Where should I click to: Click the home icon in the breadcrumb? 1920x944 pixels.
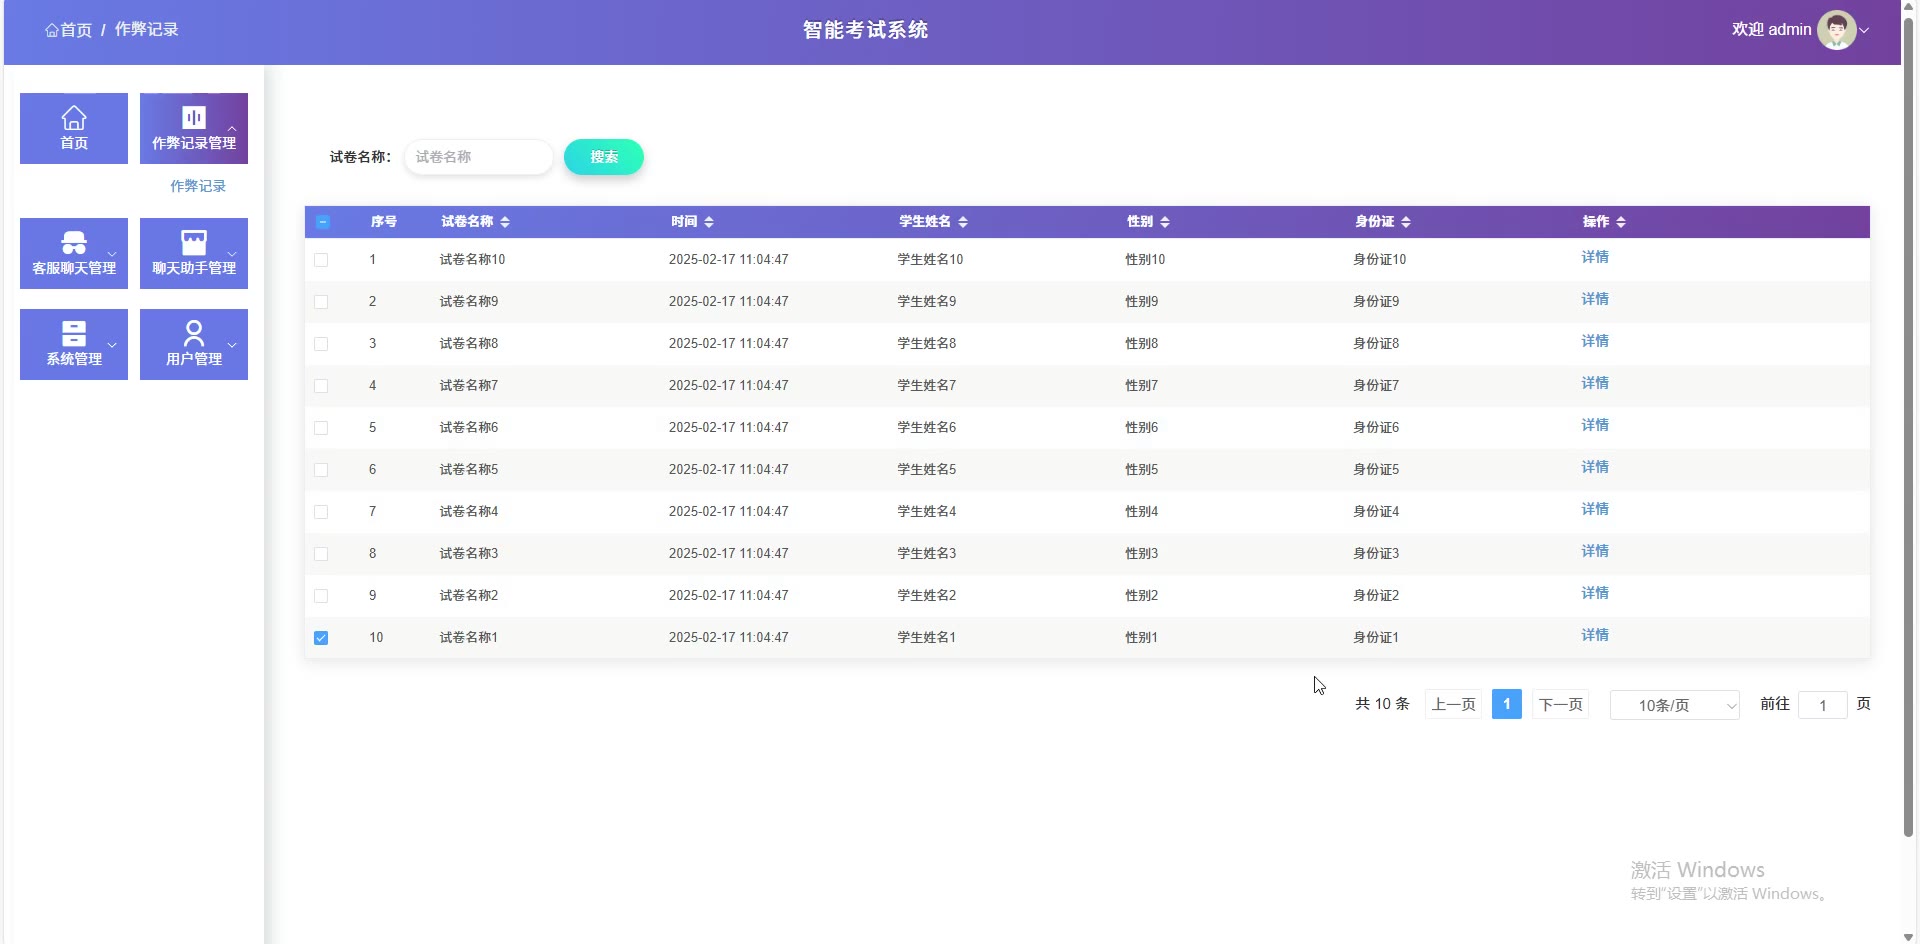[x=52, y=30]
